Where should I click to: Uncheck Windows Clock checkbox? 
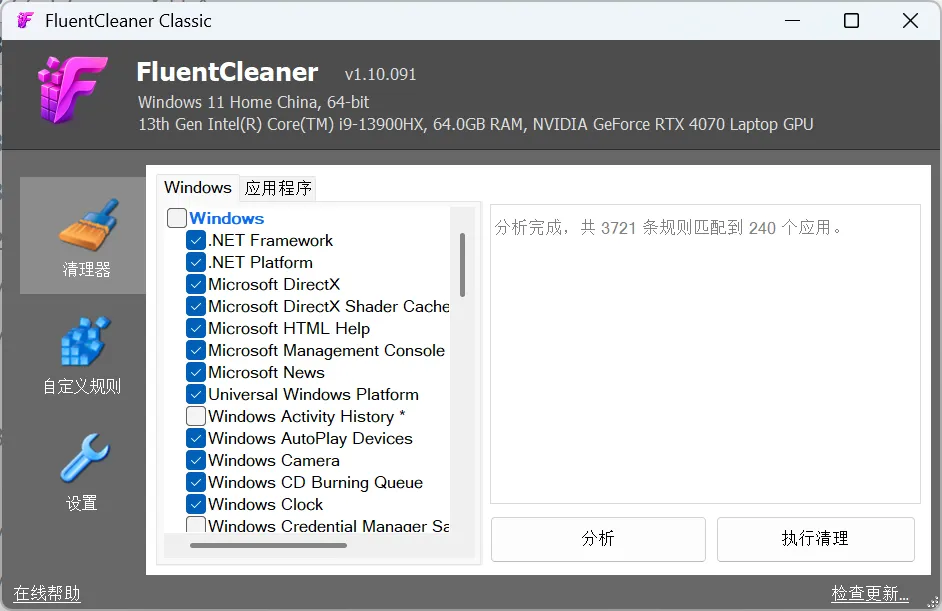[x=196, y=504]
